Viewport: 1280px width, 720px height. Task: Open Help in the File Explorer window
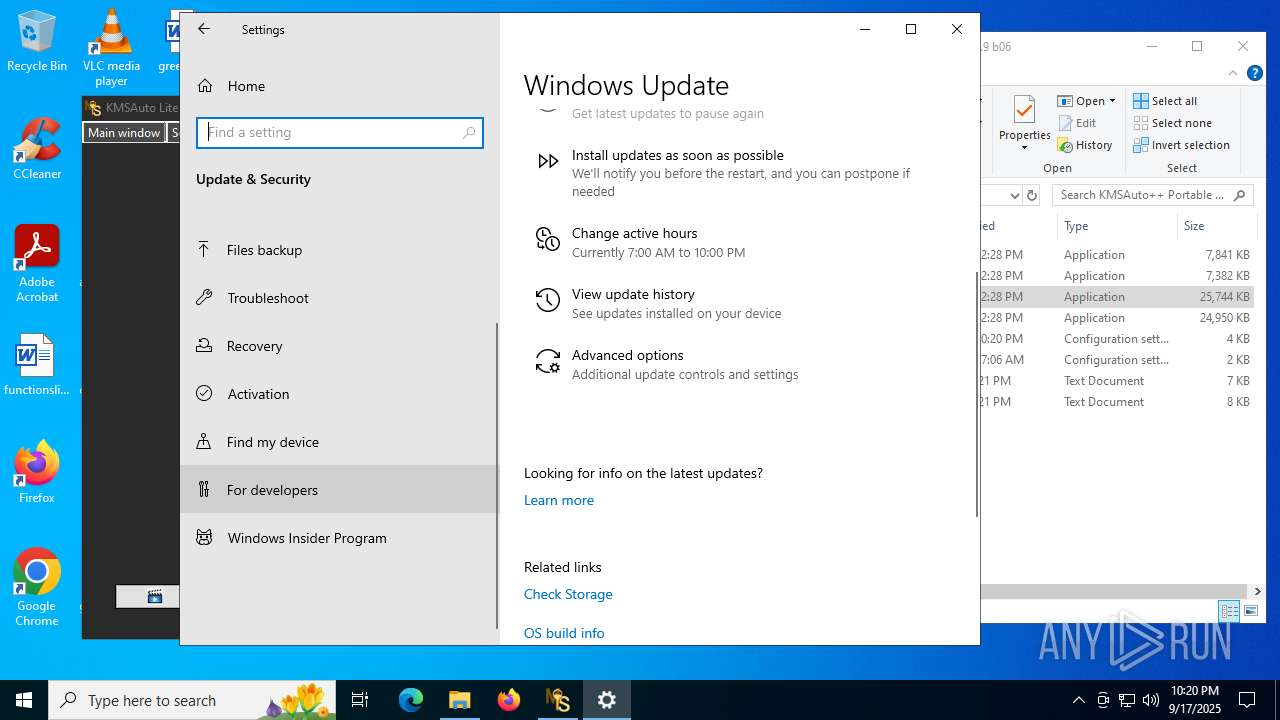1254,73
